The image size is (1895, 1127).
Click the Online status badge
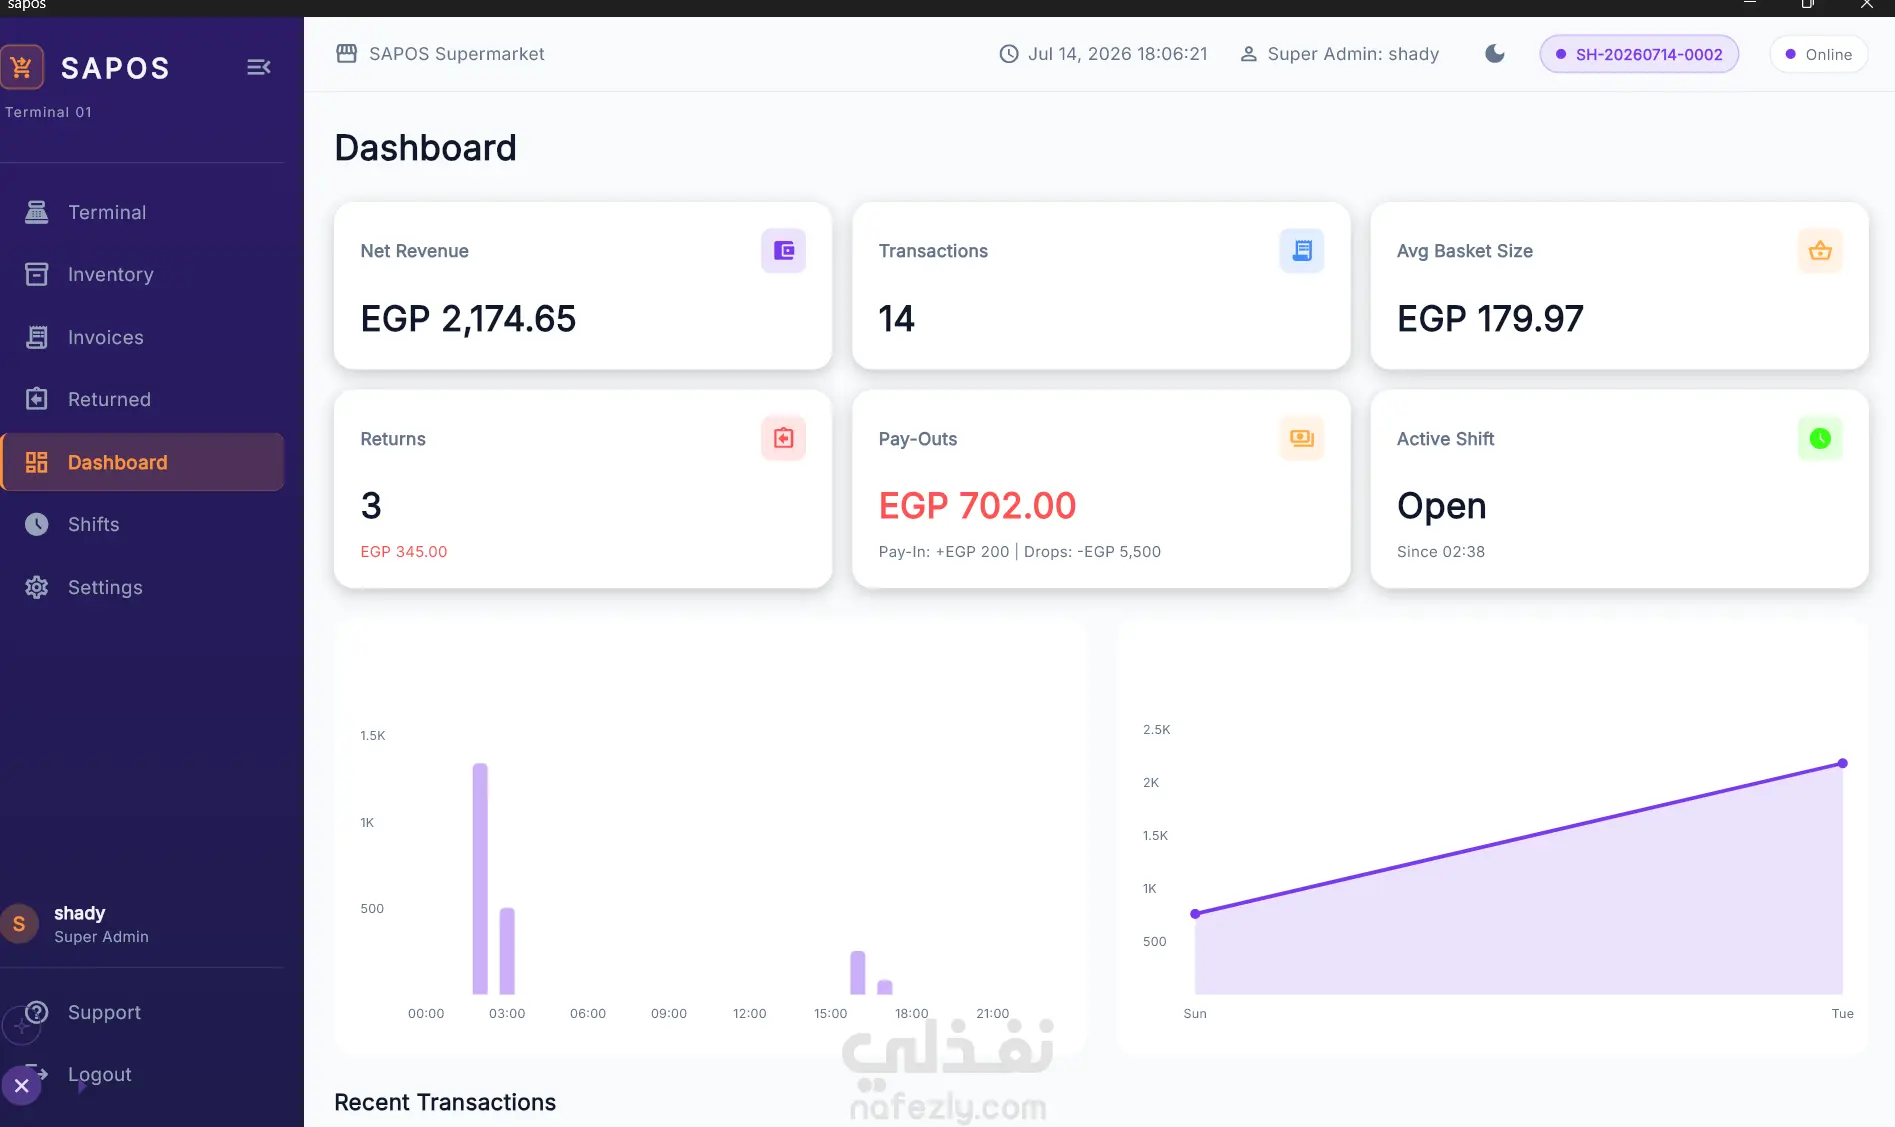1819,54
